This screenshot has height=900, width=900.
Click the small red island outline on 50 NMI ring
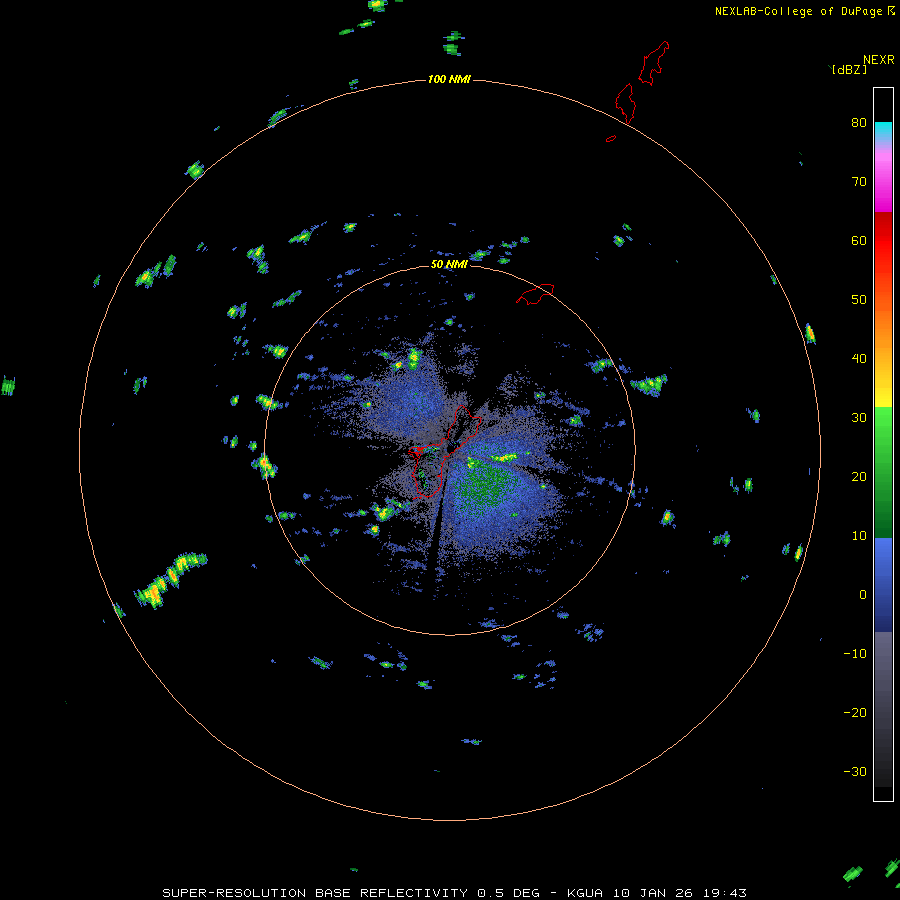[x=535, y=293]
